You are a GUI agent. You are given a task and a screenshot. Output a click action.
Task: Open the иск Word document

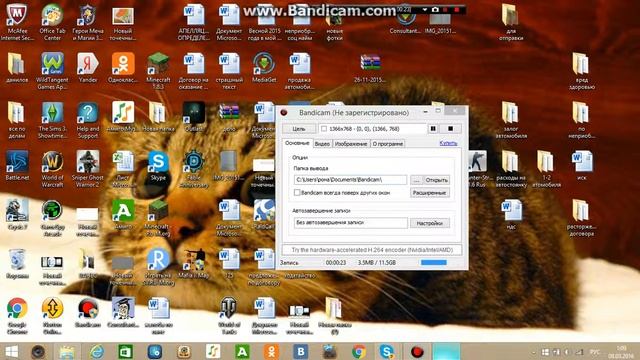pos(582,166)
